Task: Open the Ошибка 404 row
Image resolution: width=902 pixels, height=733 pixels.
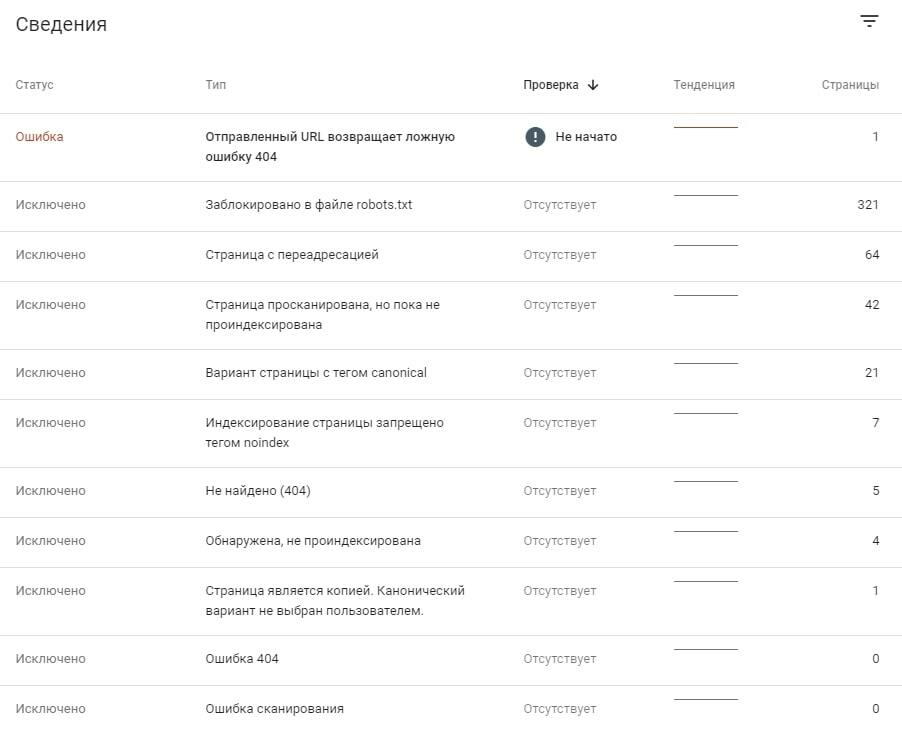Action: click(451, 661)
